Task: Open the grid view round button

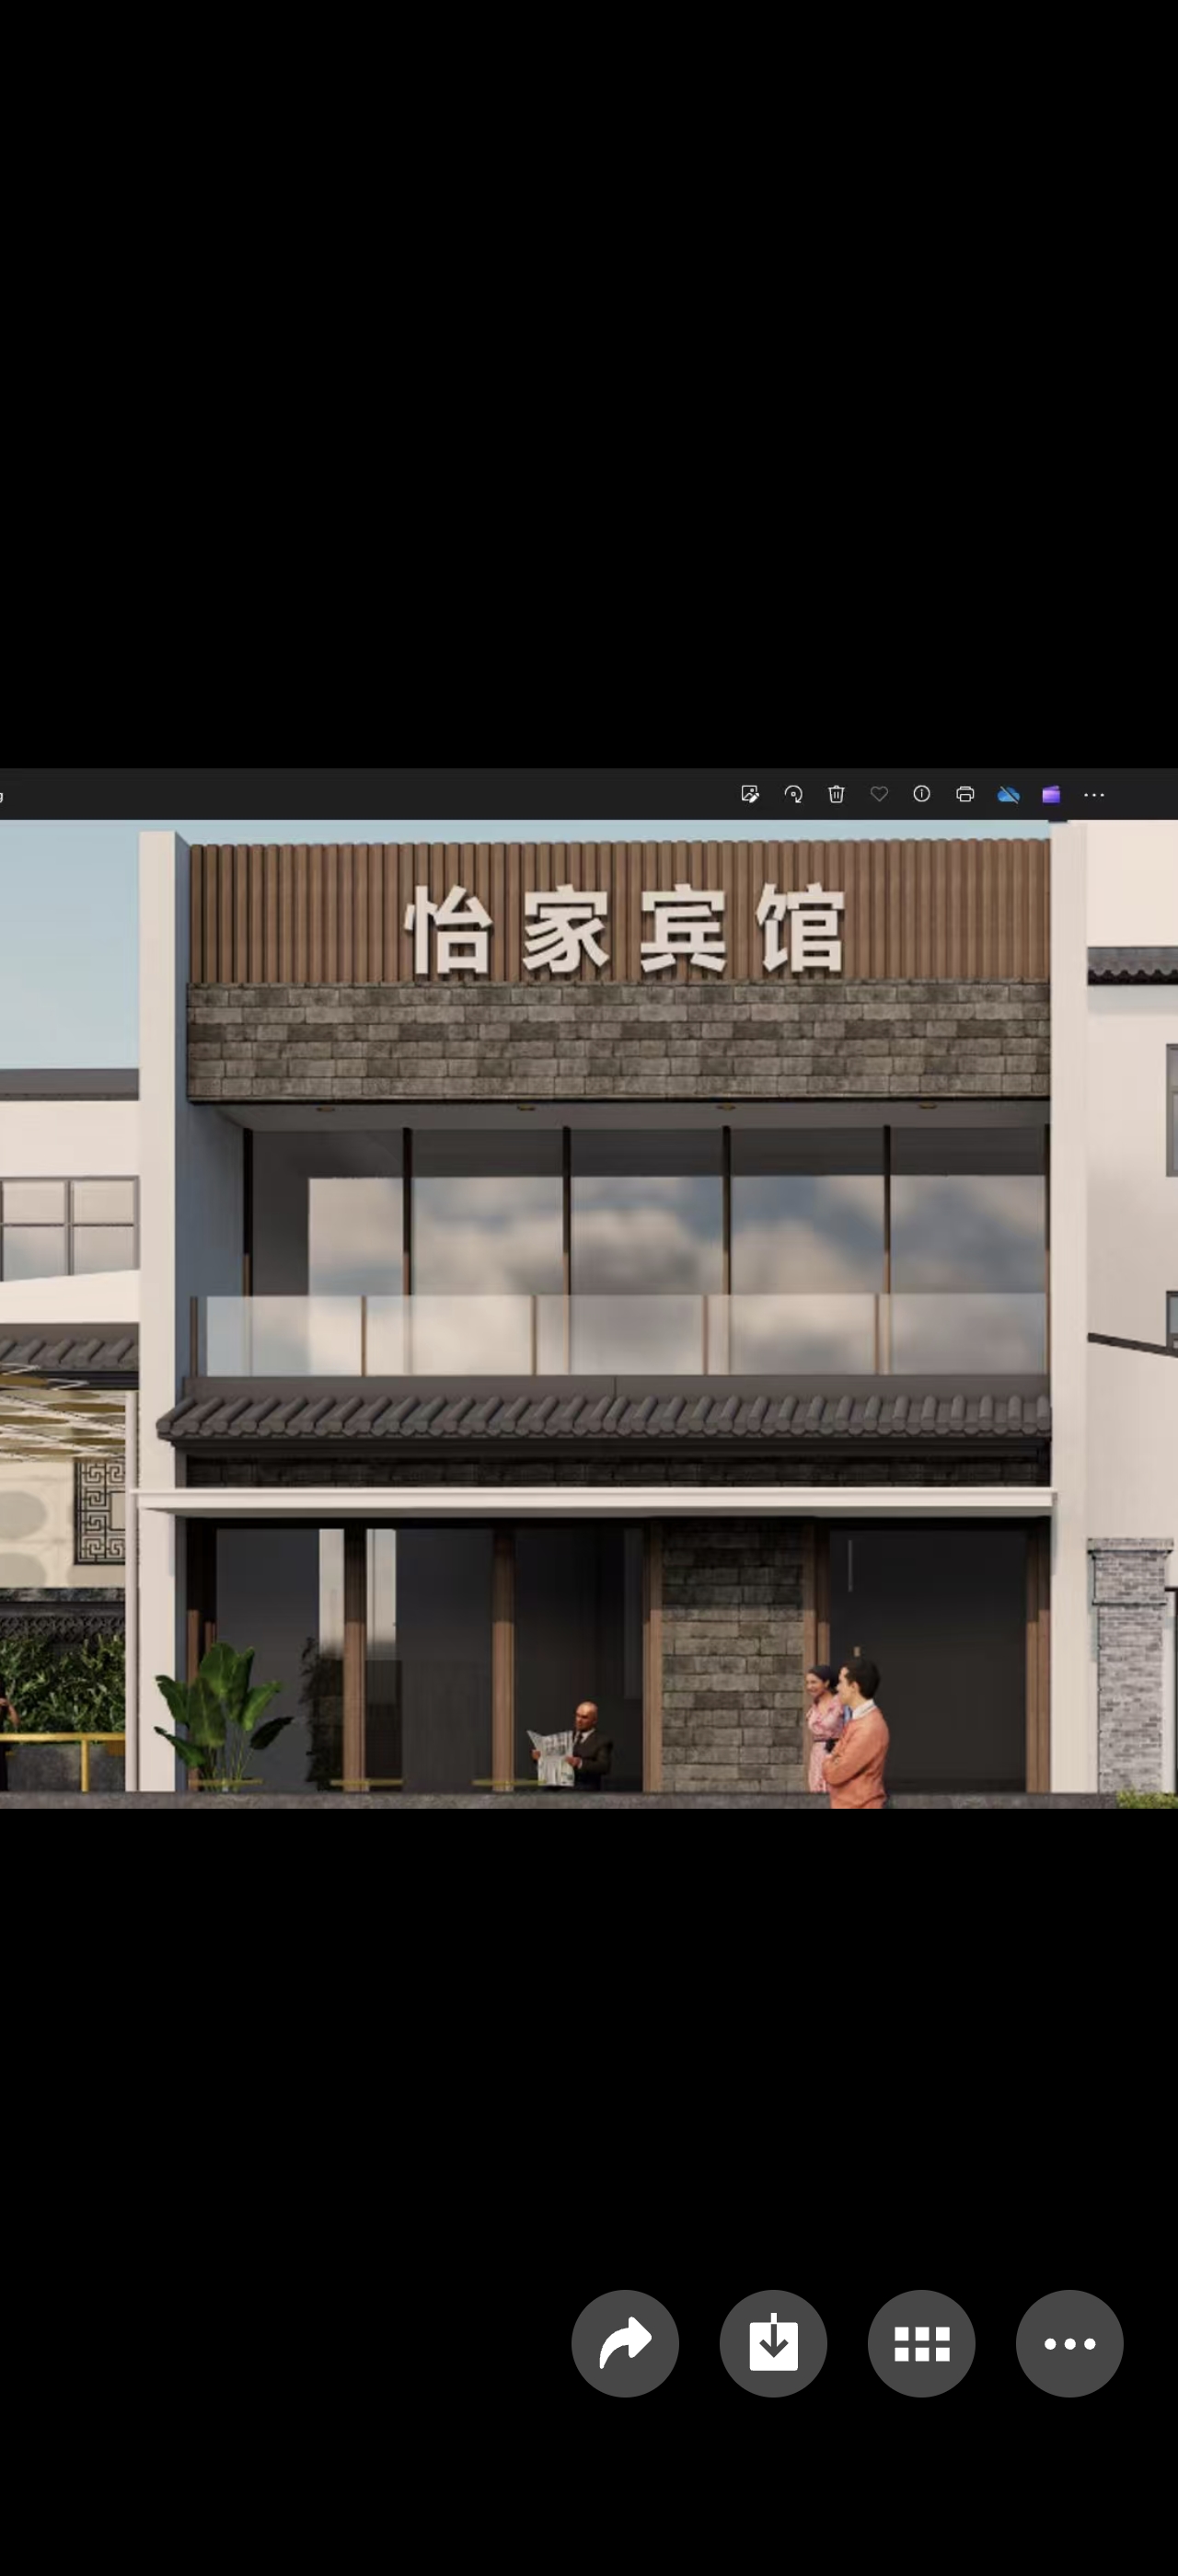Action: [x=921, y=2343]
